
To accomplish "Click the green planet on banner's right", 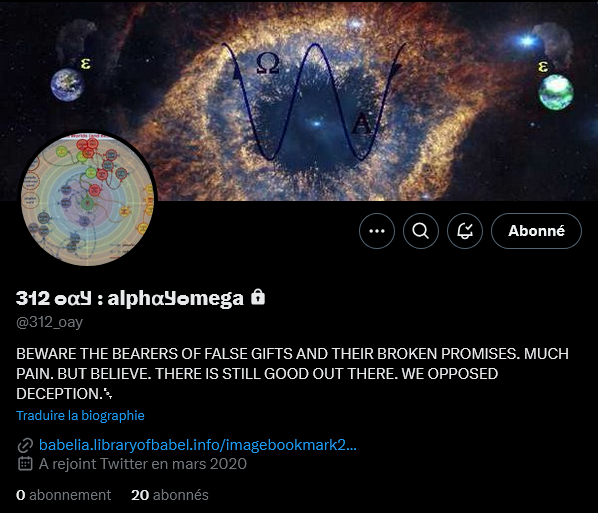I will tap(556, 92).
